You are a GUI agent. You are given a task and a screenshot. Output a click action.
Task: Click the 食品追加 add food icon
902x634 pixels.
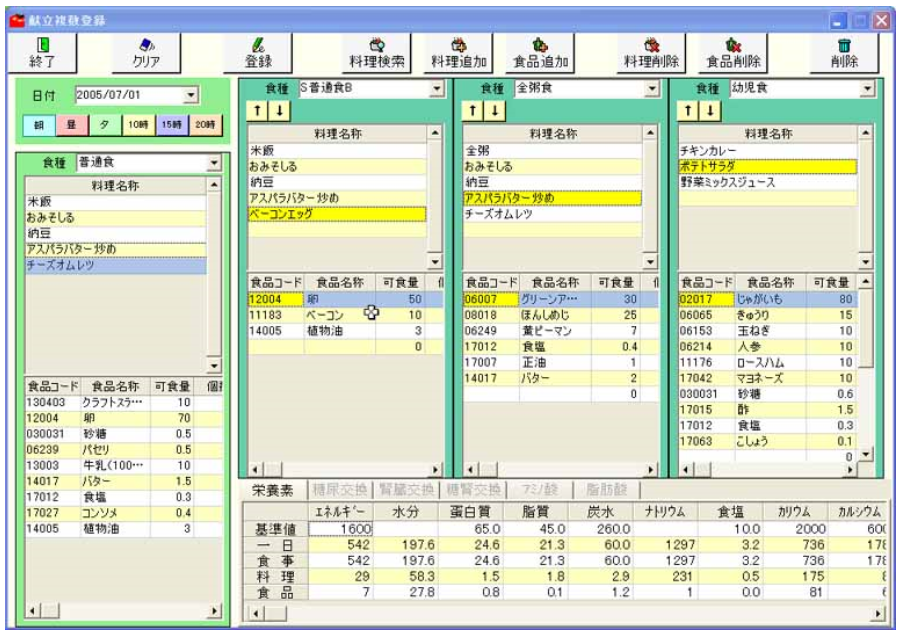(541, 46)
